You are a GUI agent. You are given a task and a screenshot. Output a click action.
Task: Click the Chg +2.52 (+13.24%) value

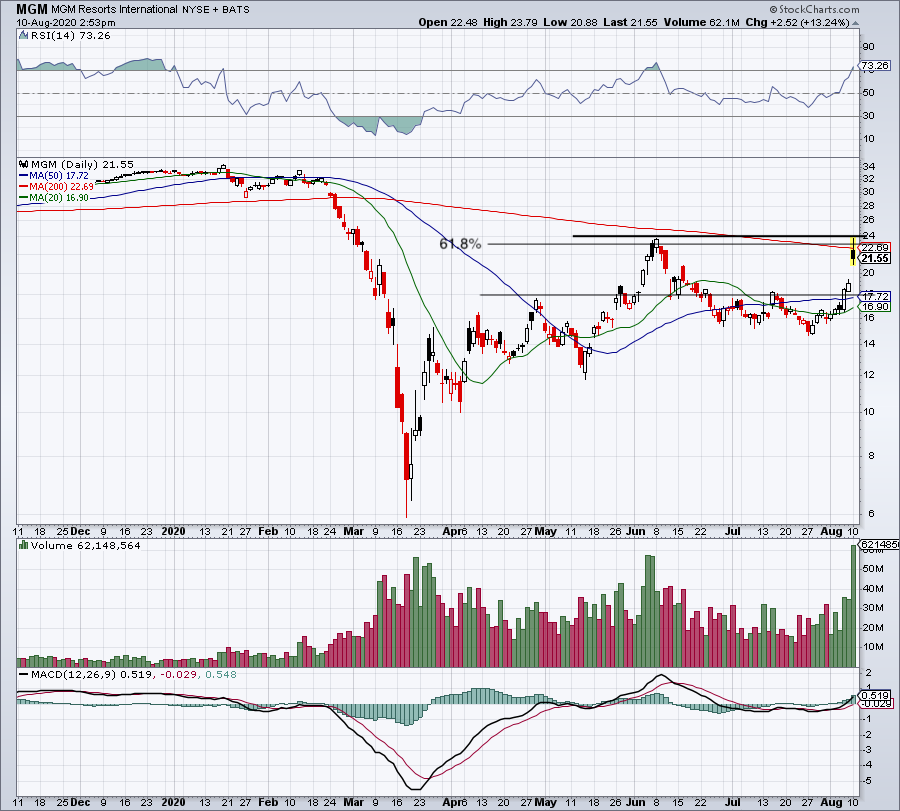pyautogui.click(x=797, y=22)
